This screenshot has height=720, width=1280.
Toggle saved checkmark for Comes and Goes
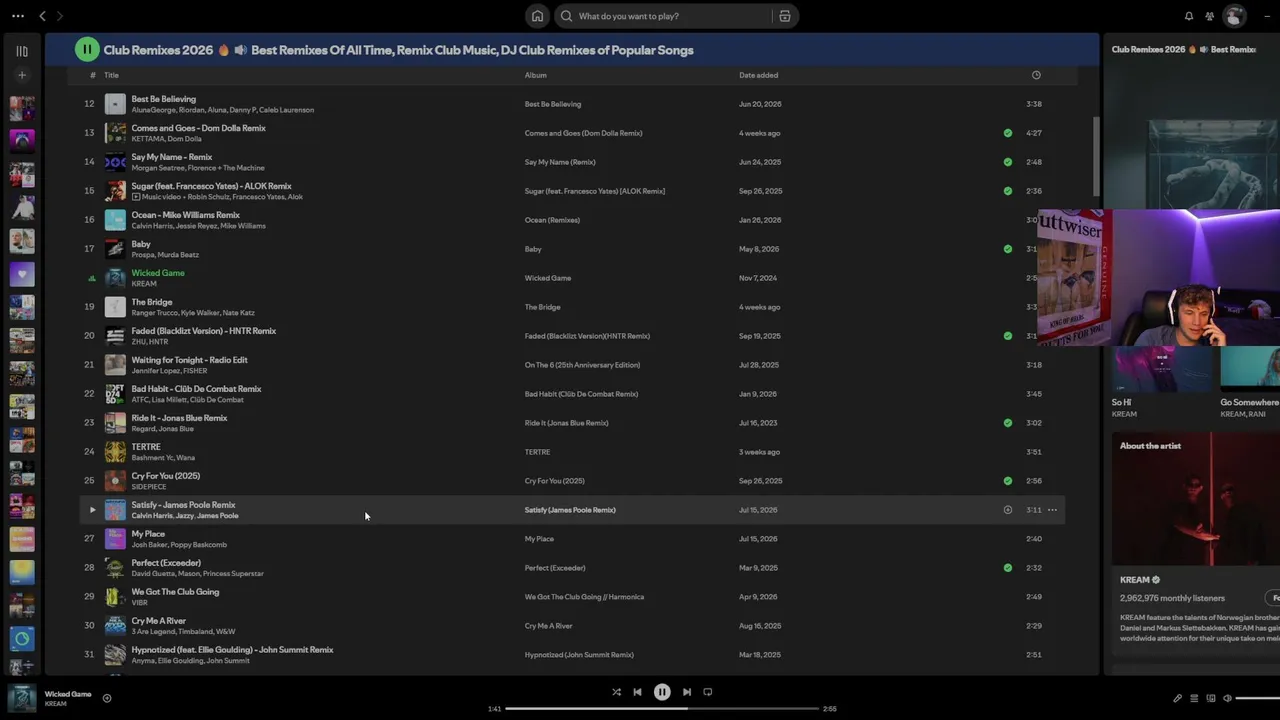click(1008, 133)
